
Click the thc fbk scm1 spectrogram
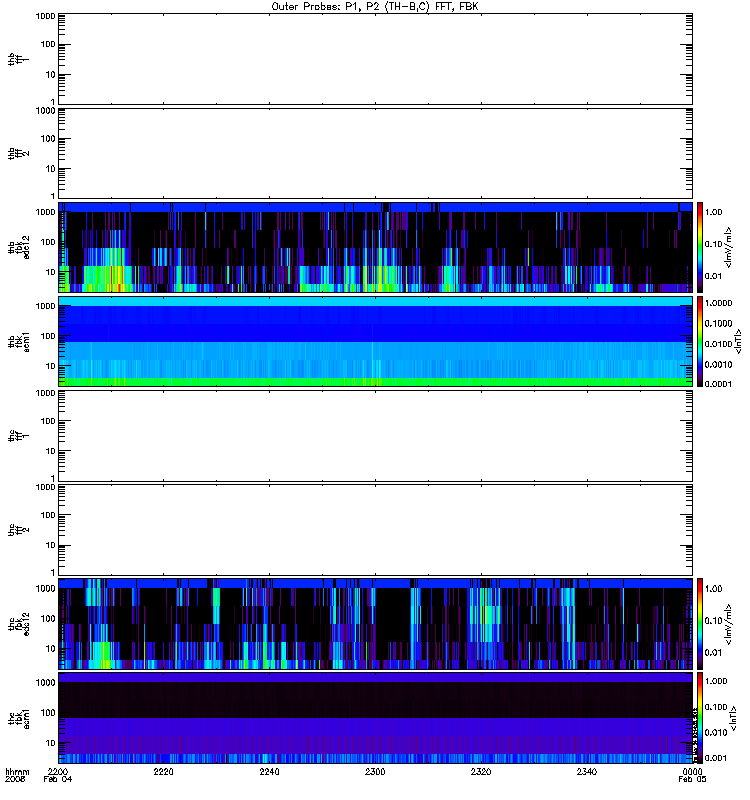[375, 718]
